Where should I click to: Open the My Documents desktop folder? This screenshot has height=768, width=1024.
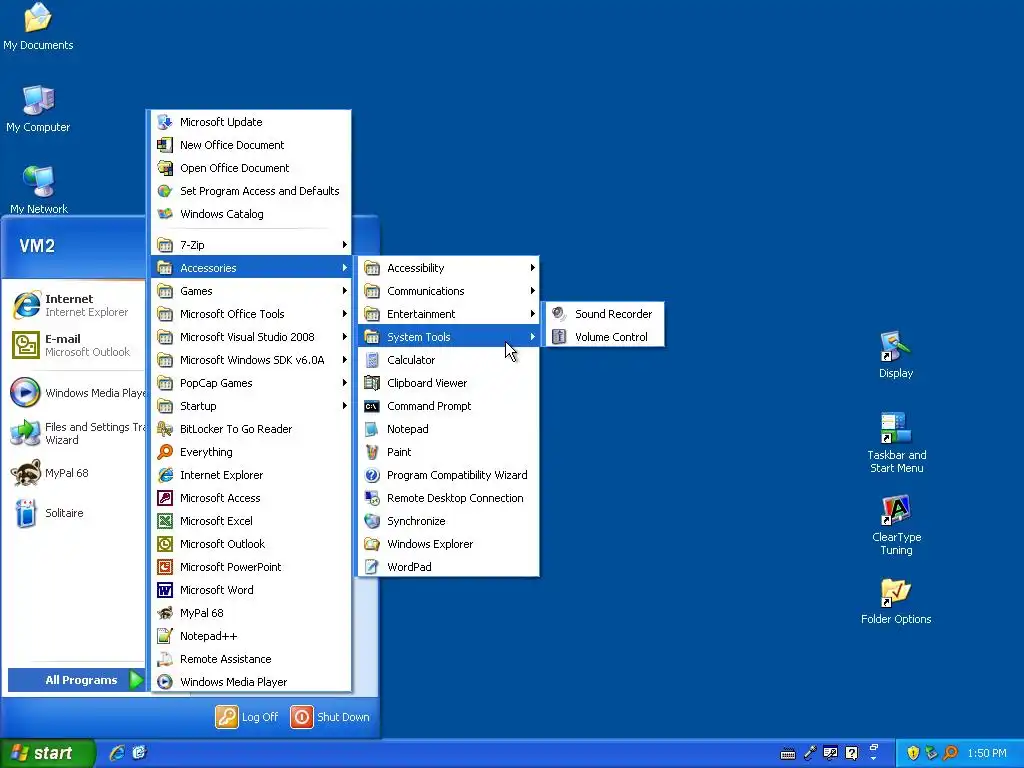[x=38, y=27]
